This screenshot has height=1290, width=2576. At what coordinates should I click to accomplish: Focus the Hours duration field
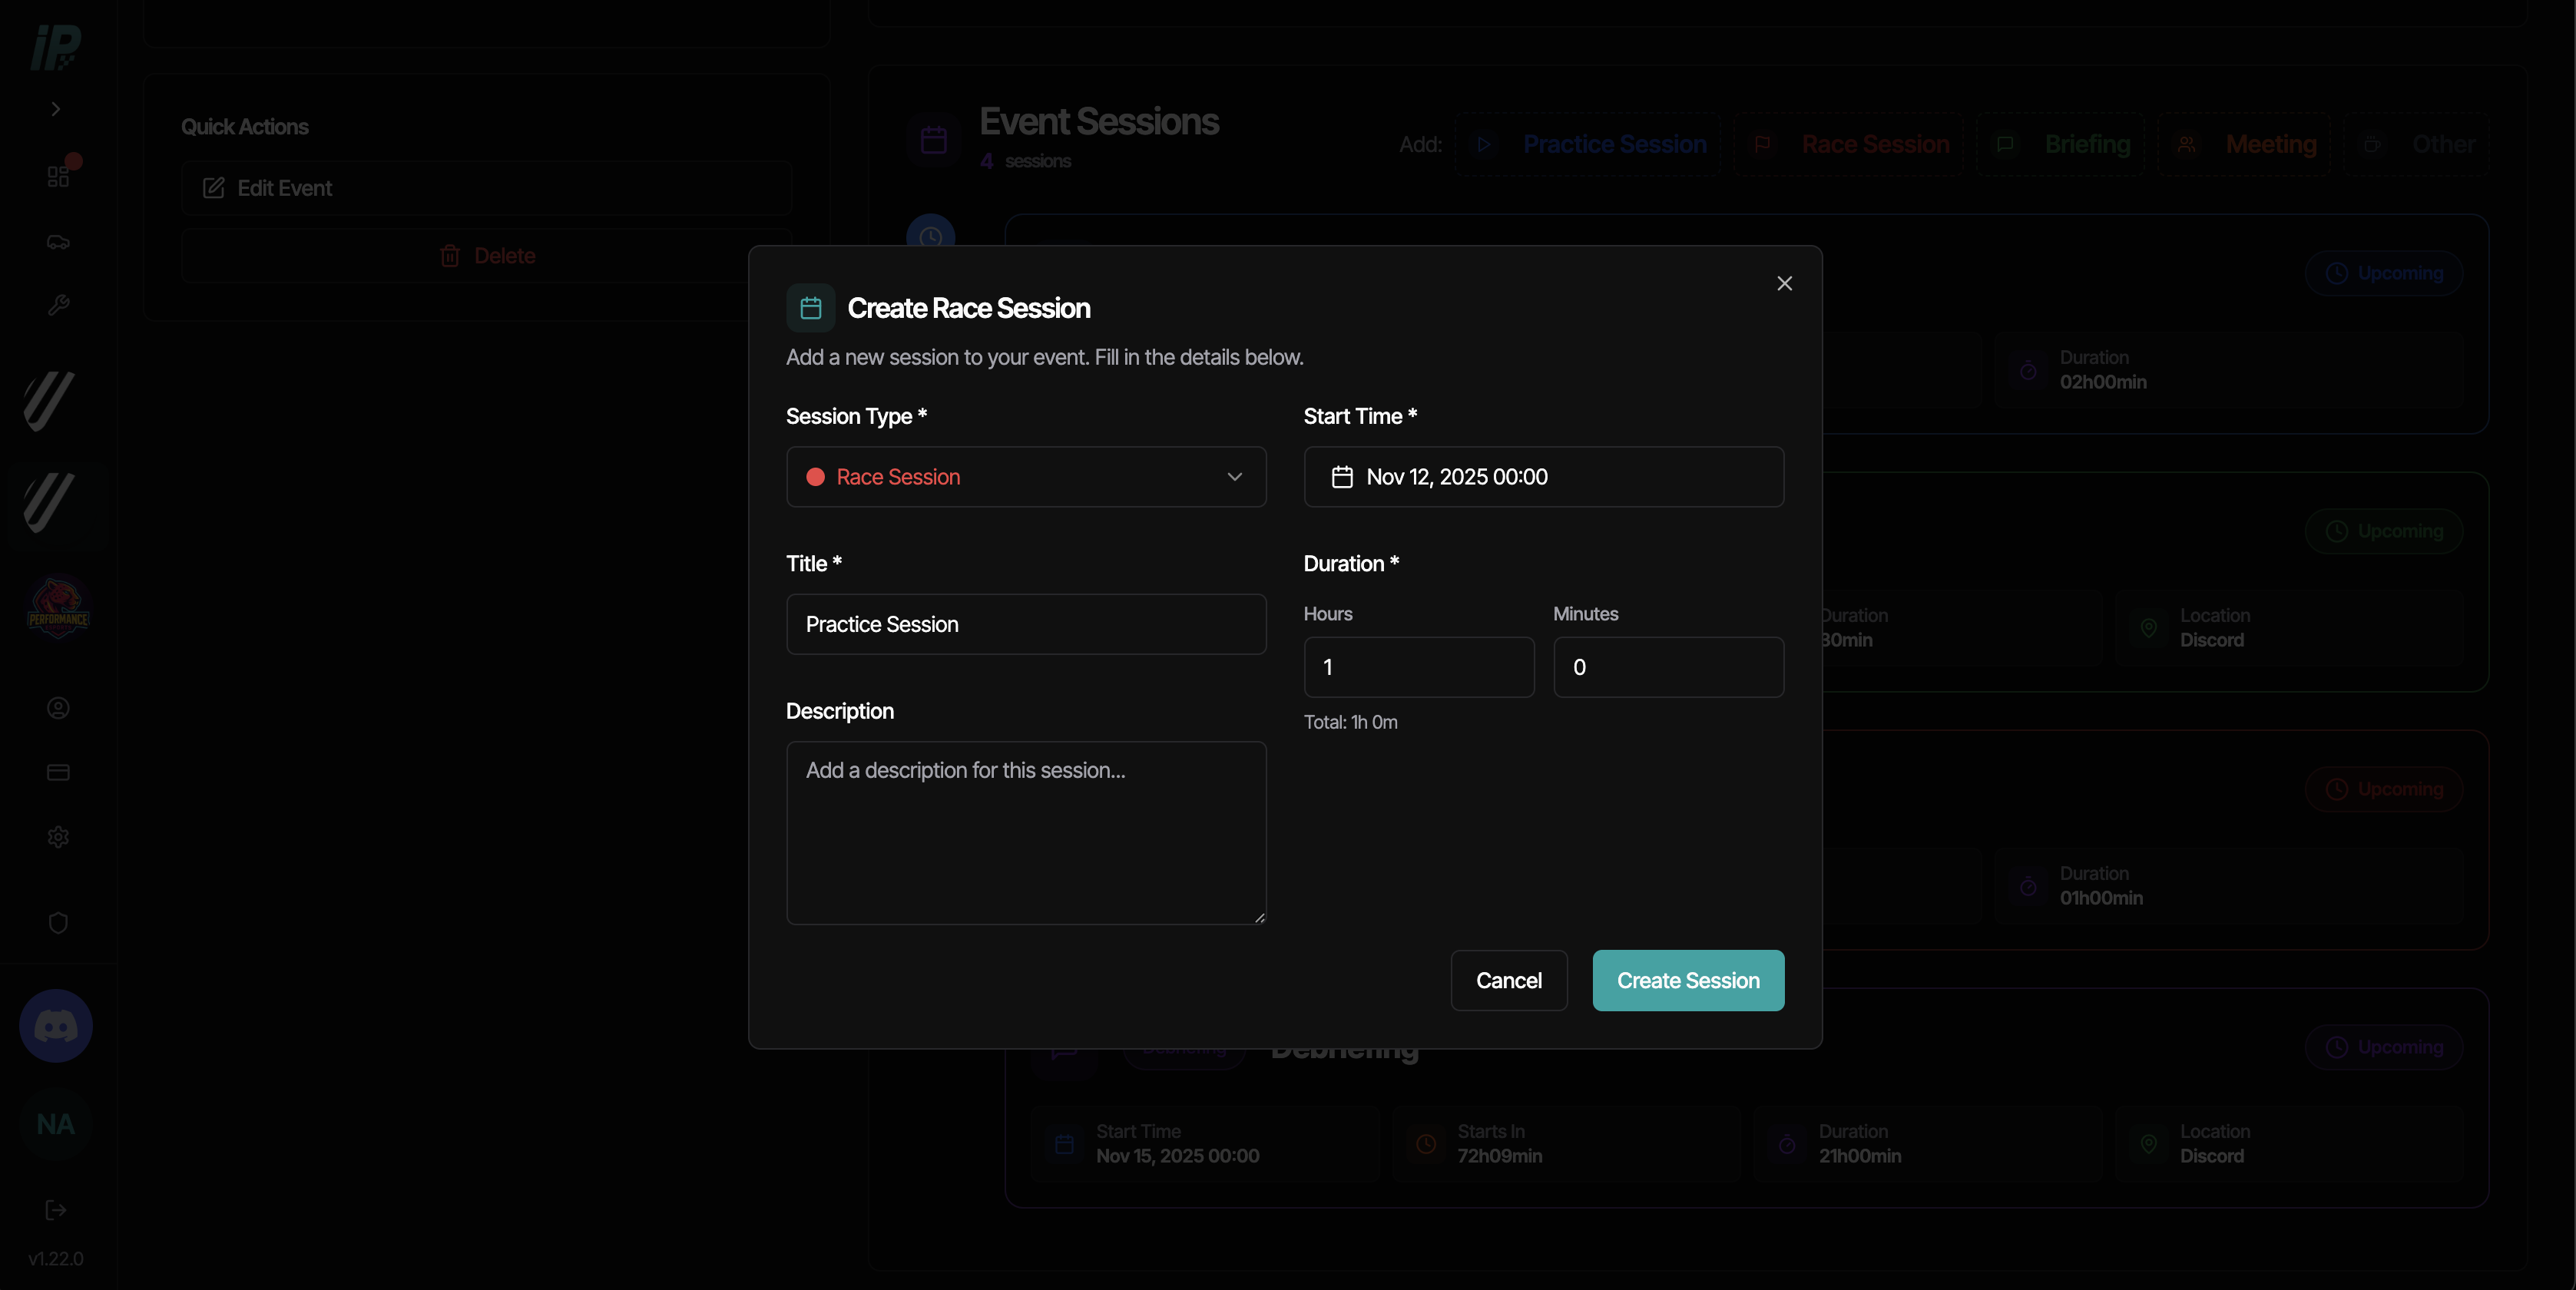pos(1418,667)
